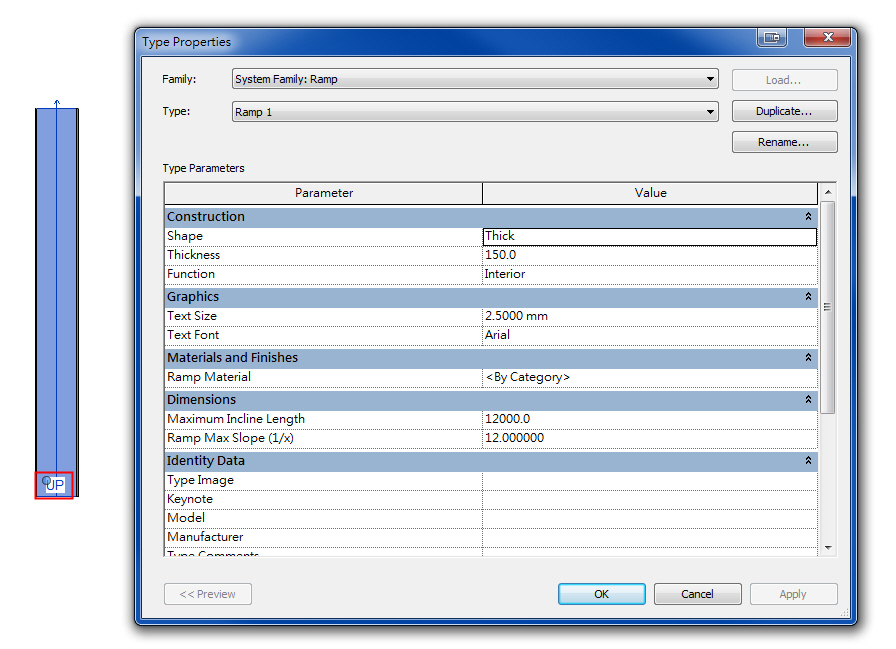Click the Keynote value cell
Image resolution: width=896 pixels, height=649 pixels.
coord(650,499)
